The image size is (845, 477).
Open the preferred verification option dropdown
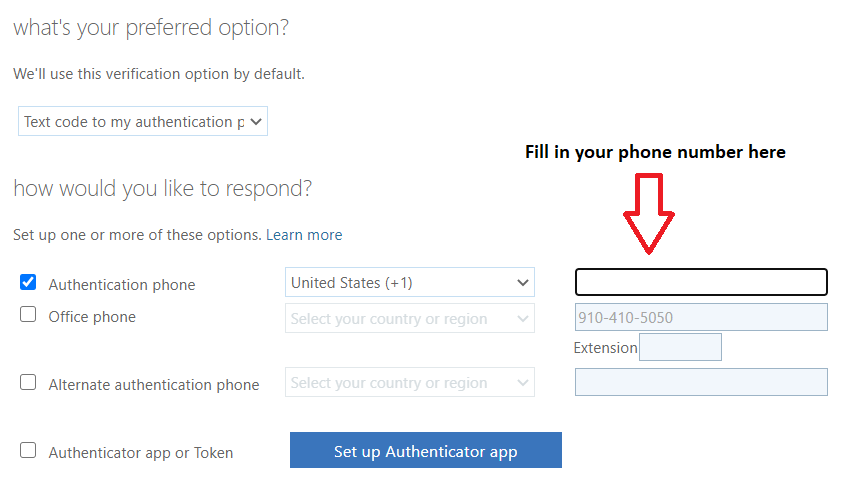pos(142,122)
